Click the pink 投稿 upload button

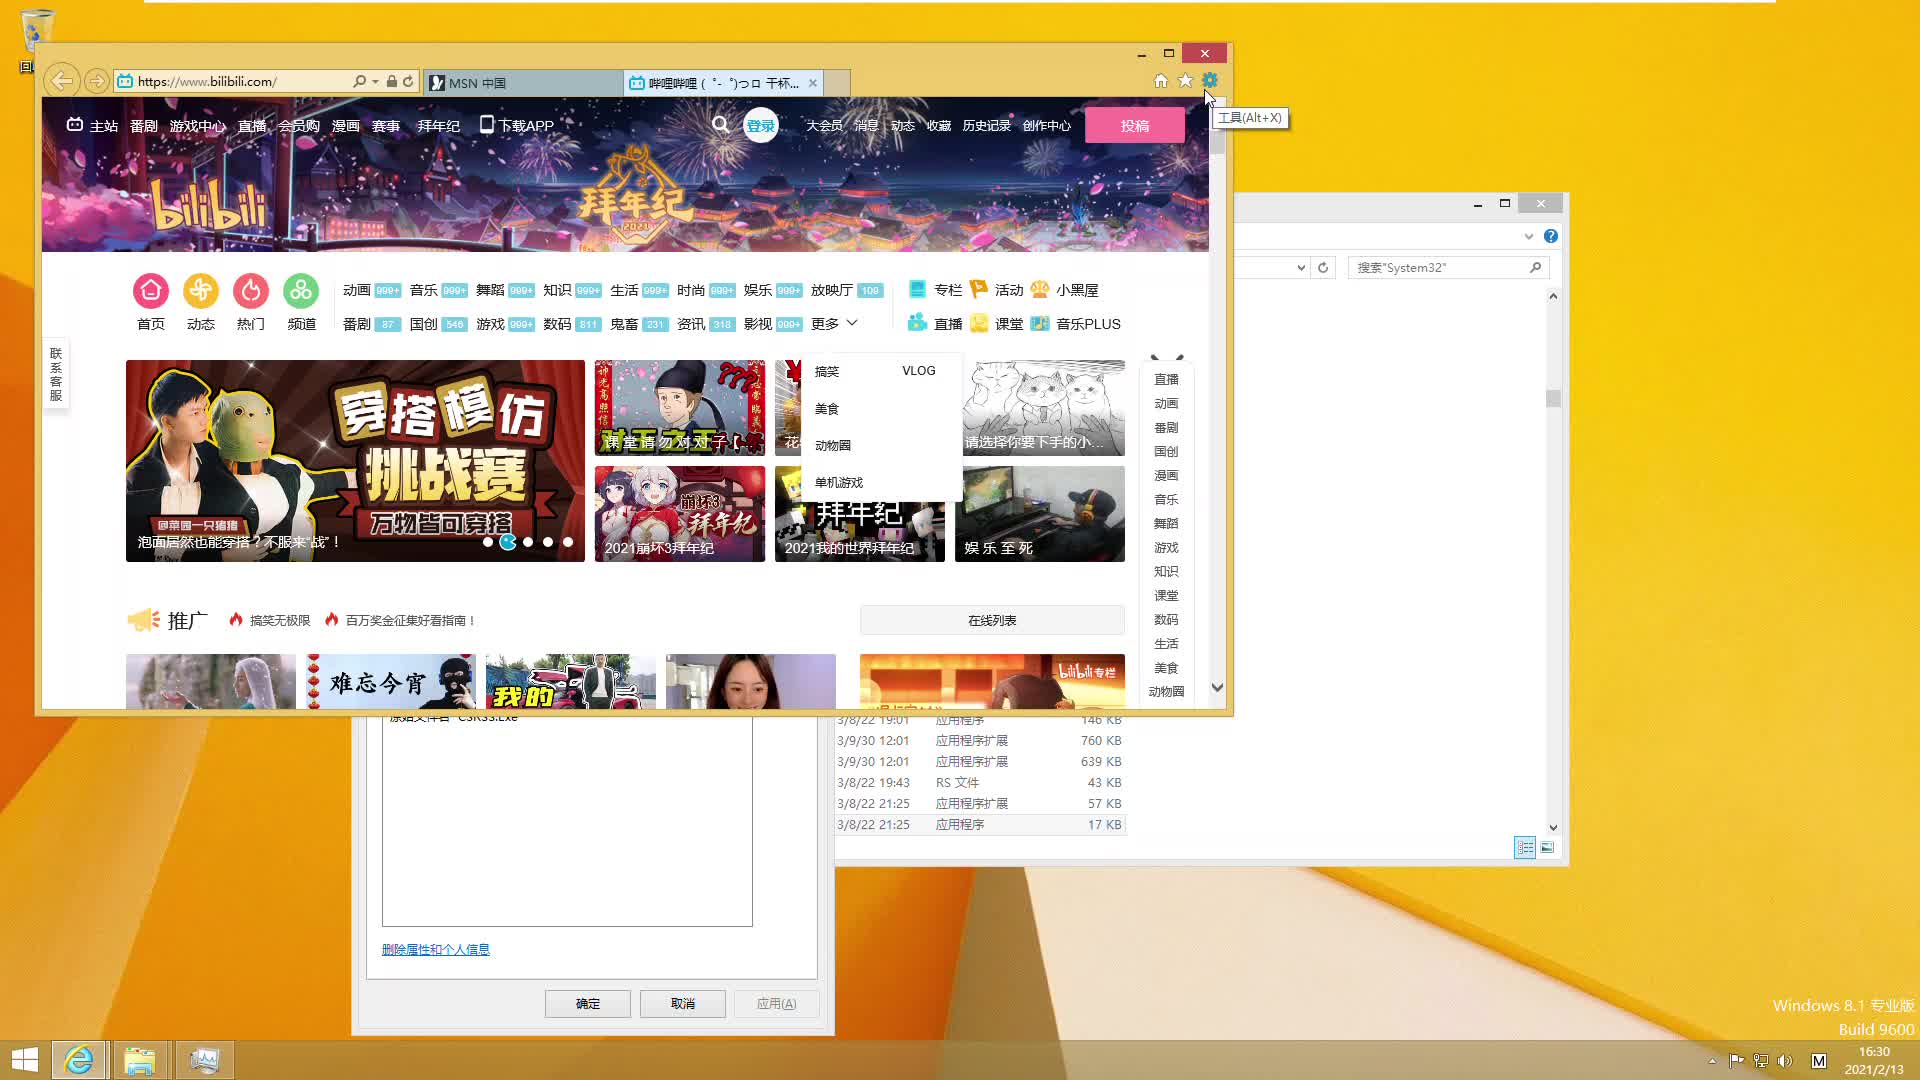tap(1136, 124)
